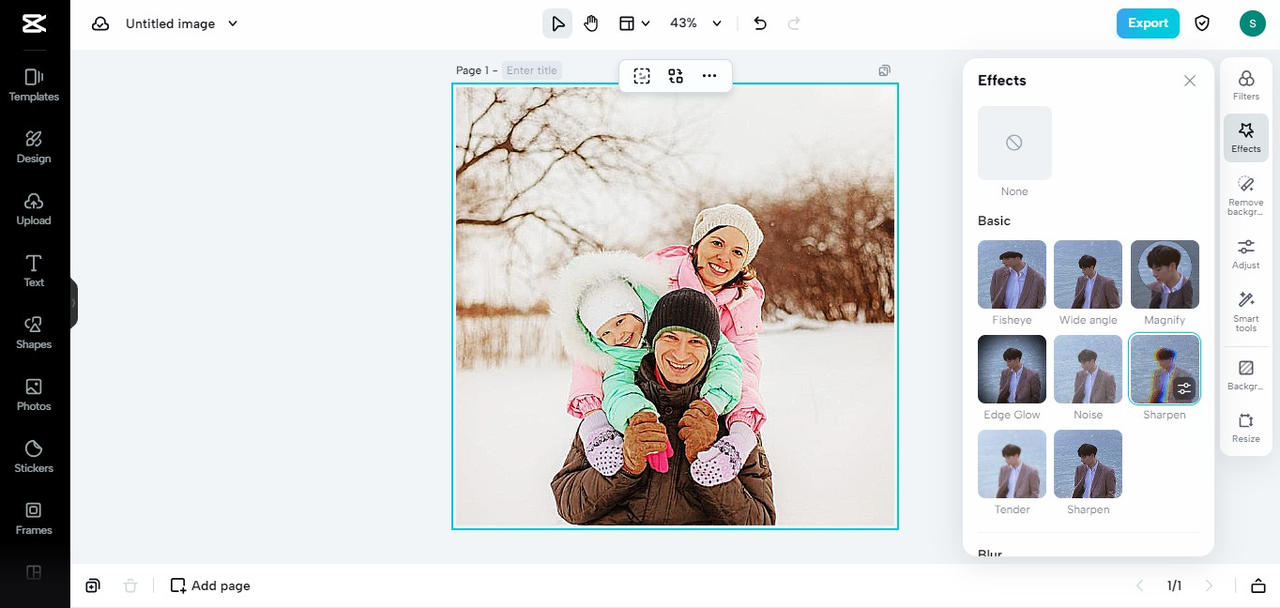
Task: Apply the Fisheye effect thumbnail
Action: (1012, 275)
